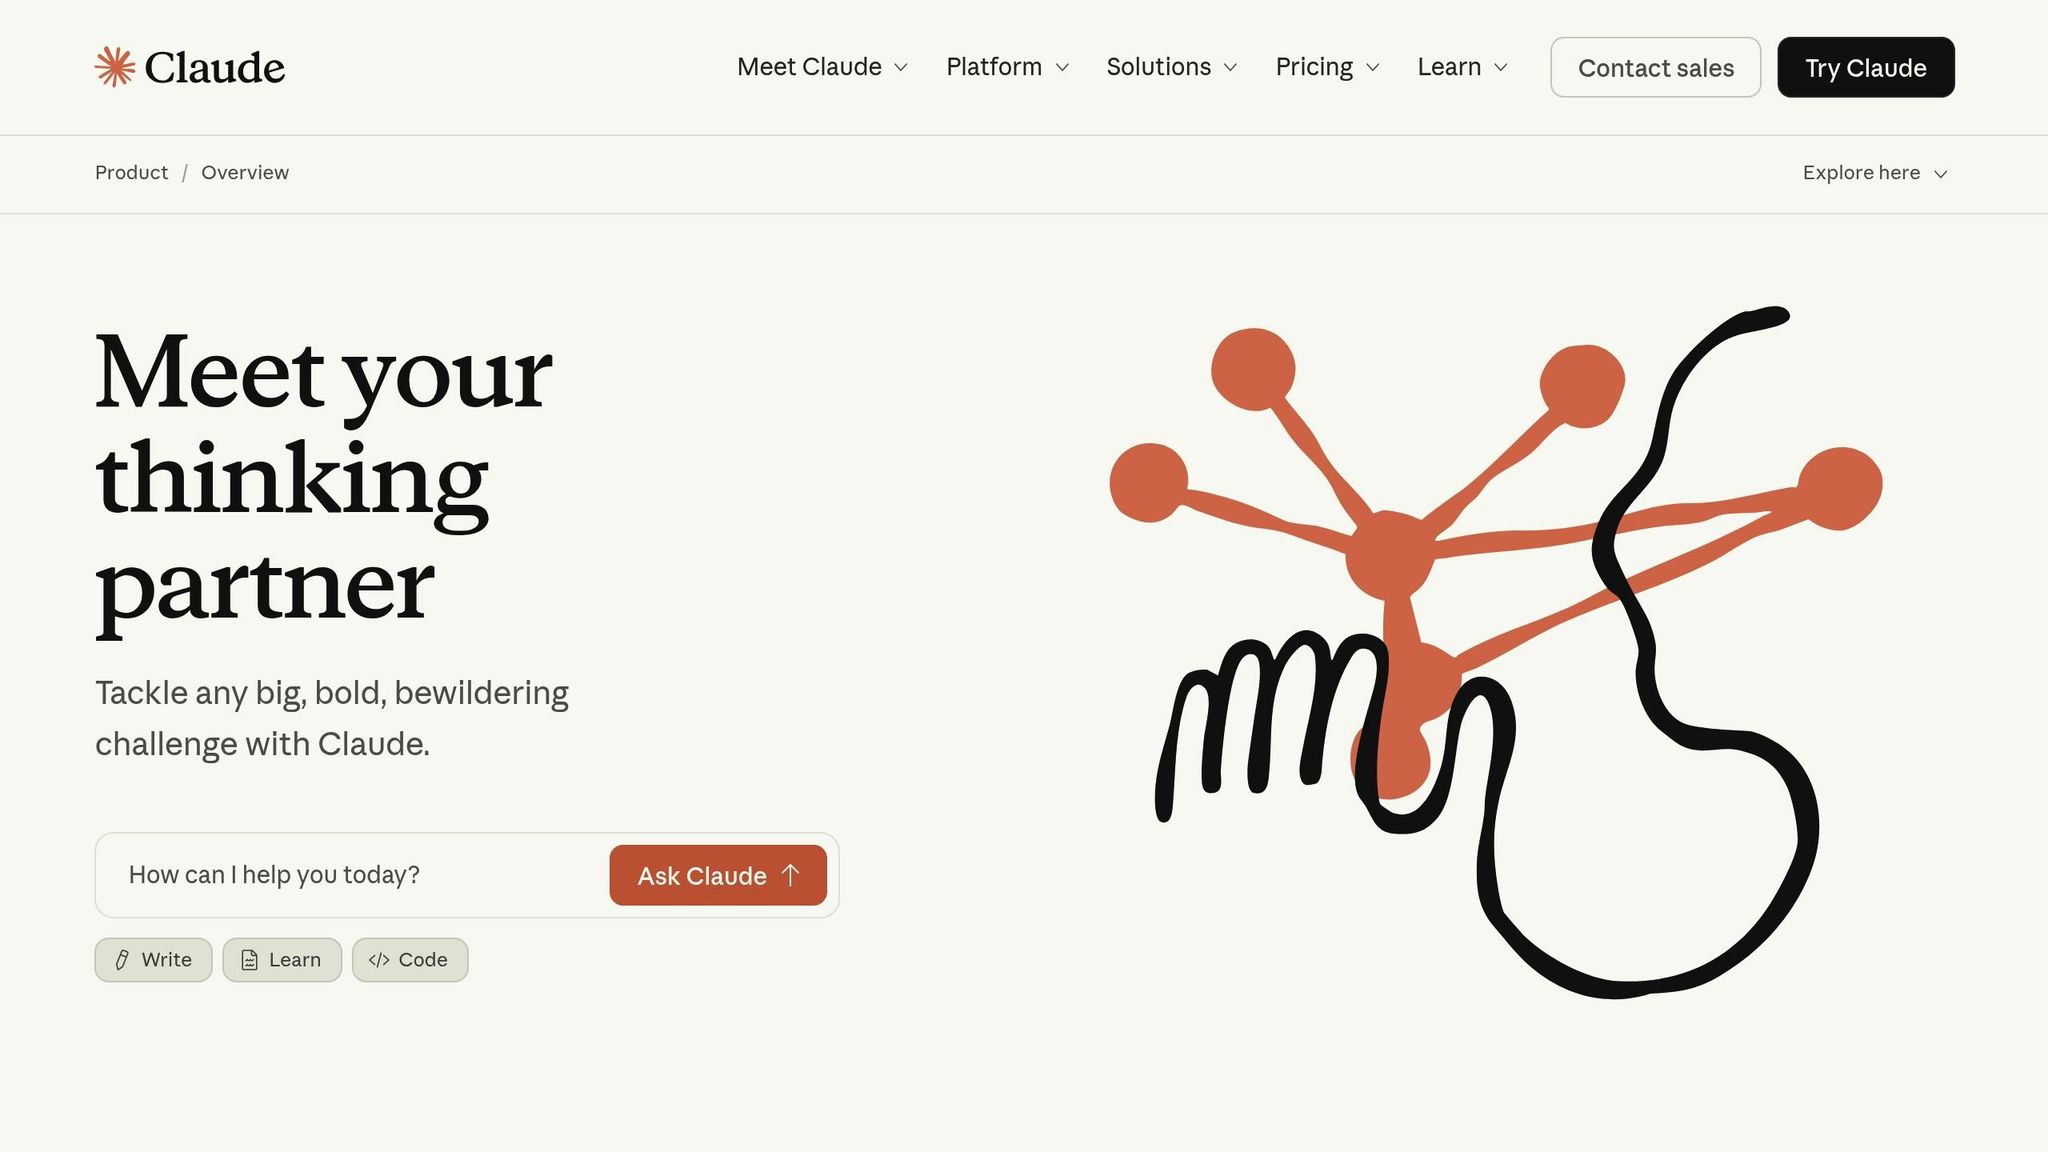
Task: Open the Pricing menu chevron
Action: point(1373,67)
